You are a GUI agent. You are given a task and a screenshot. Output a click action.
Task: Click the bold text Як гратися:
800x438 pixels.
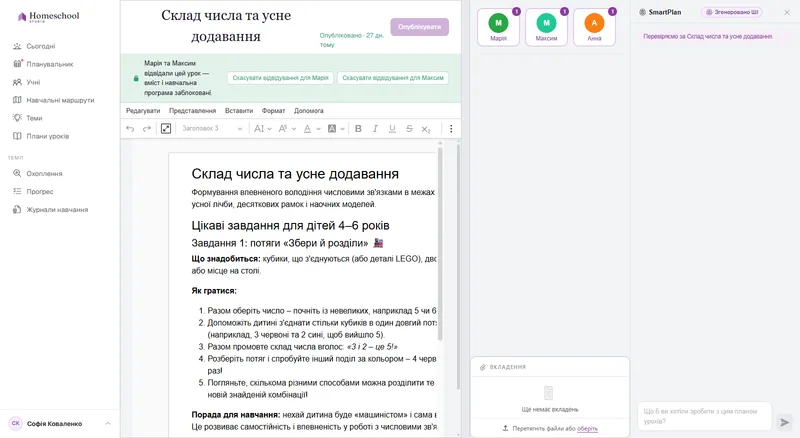click(x=214, y=291)
